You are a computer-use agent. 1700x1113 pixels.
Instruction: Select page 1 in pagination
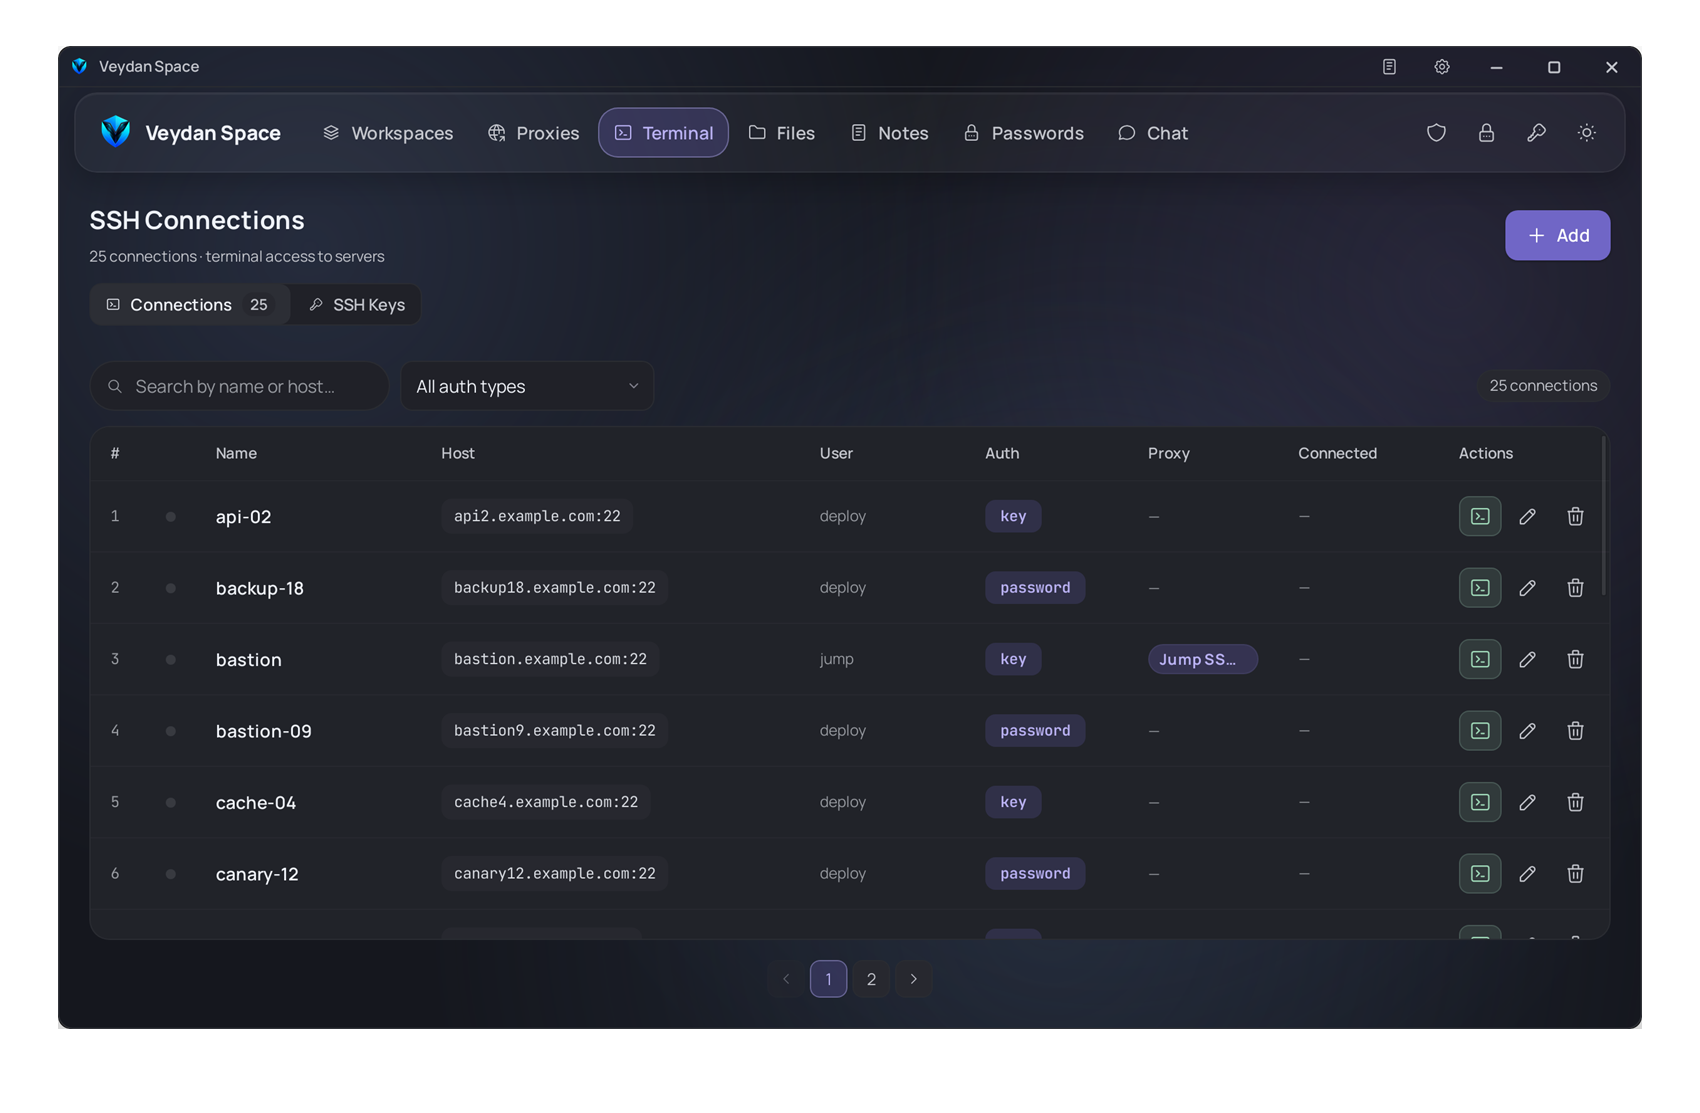(x=828, y=979)
